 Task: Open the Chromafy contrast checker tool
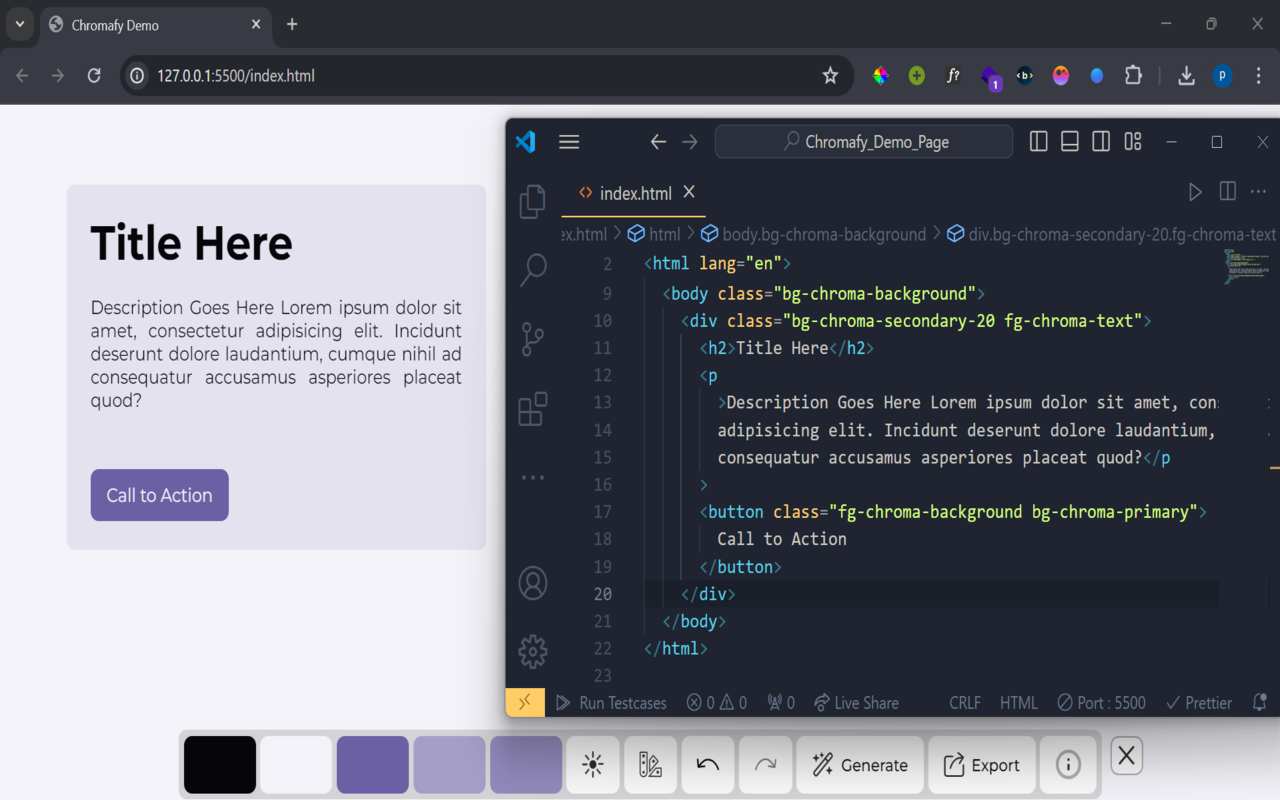point(650,764)
